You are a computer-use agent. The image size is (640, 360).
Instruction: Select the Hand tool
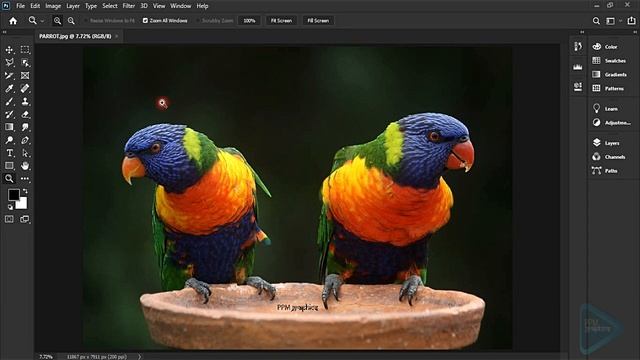25,166
